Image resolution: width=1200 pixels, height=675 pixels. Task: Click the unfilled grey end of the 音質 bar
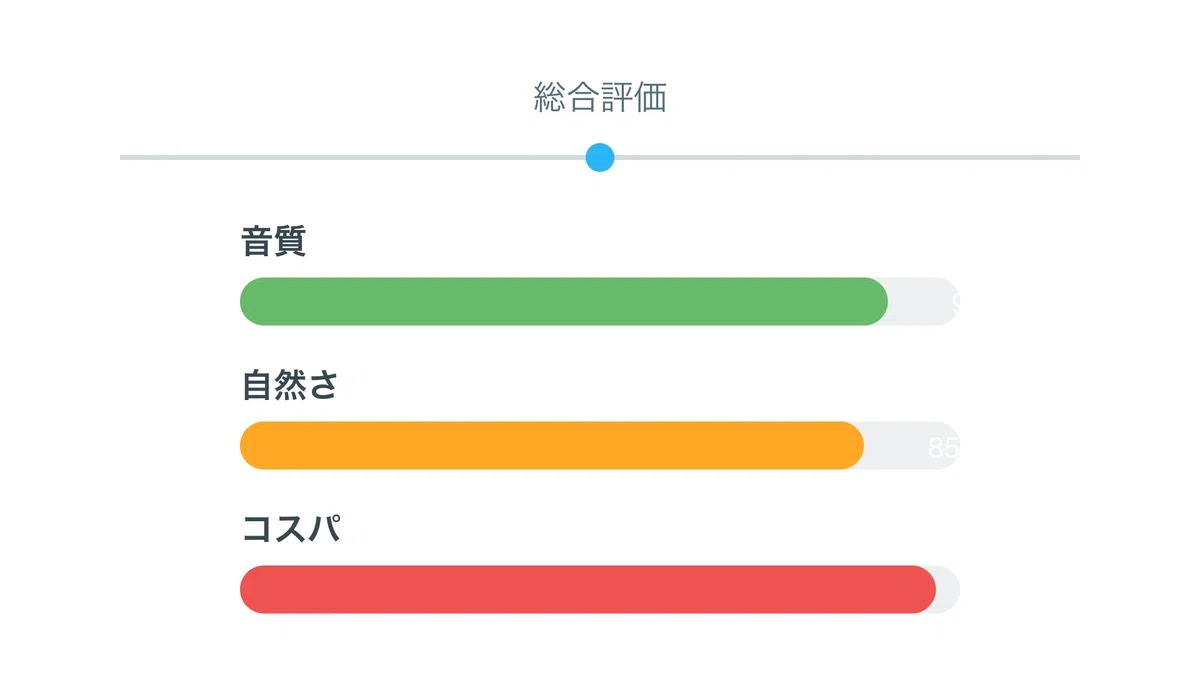point(924,301)
